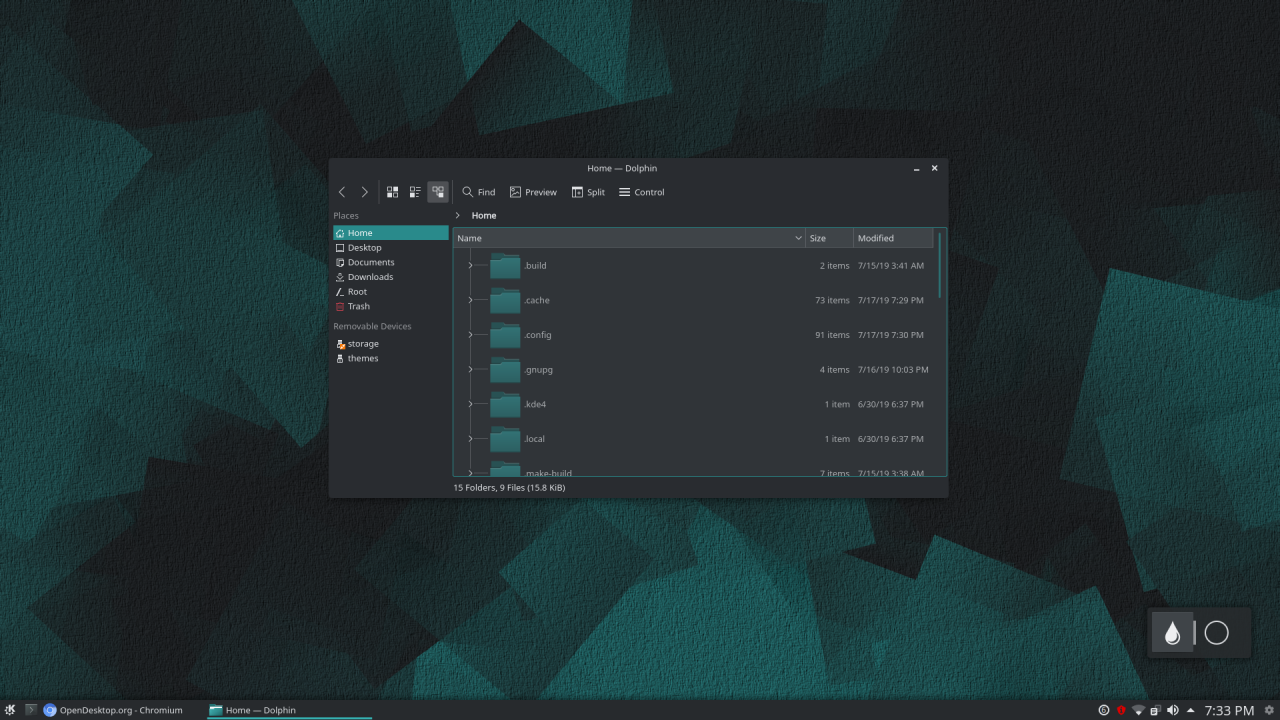Select the .gnupg folder icon
1280x720 pixels.
click(505, 369)
